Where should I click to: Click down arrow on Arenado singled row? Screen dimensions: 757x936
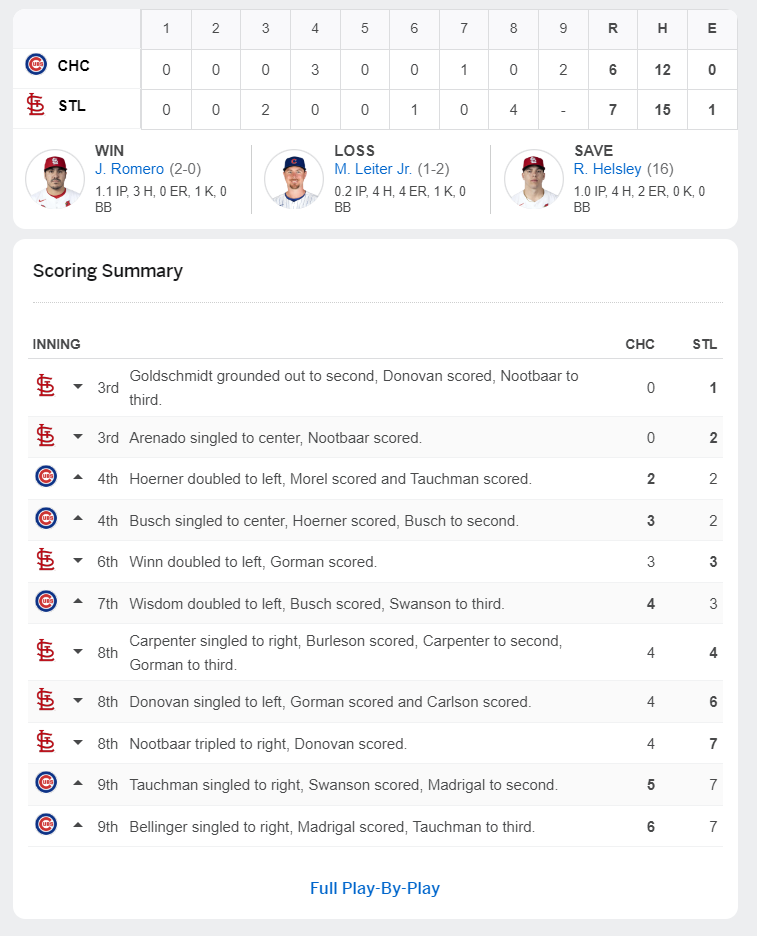click(x=78, y=436)
